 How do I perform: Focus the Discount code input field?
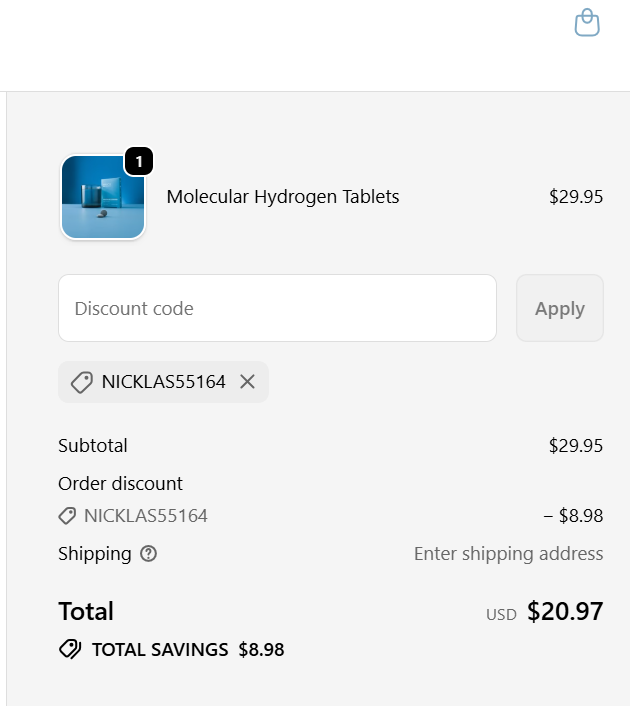point(277,308)
